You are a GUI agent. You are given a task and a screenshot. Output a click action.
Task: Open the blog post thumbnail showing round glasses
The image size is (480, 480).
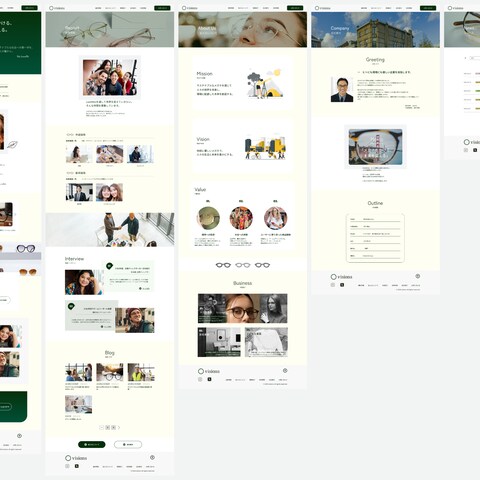110,372
